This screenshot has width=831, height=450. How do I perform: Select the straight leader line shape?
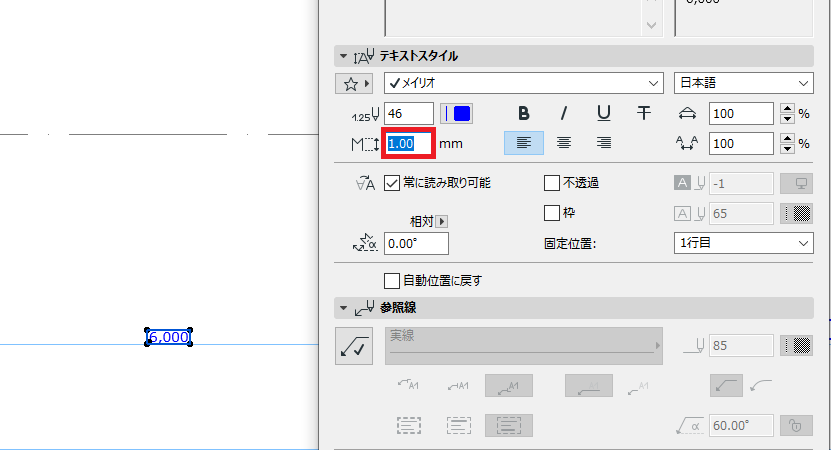point(726,386)
